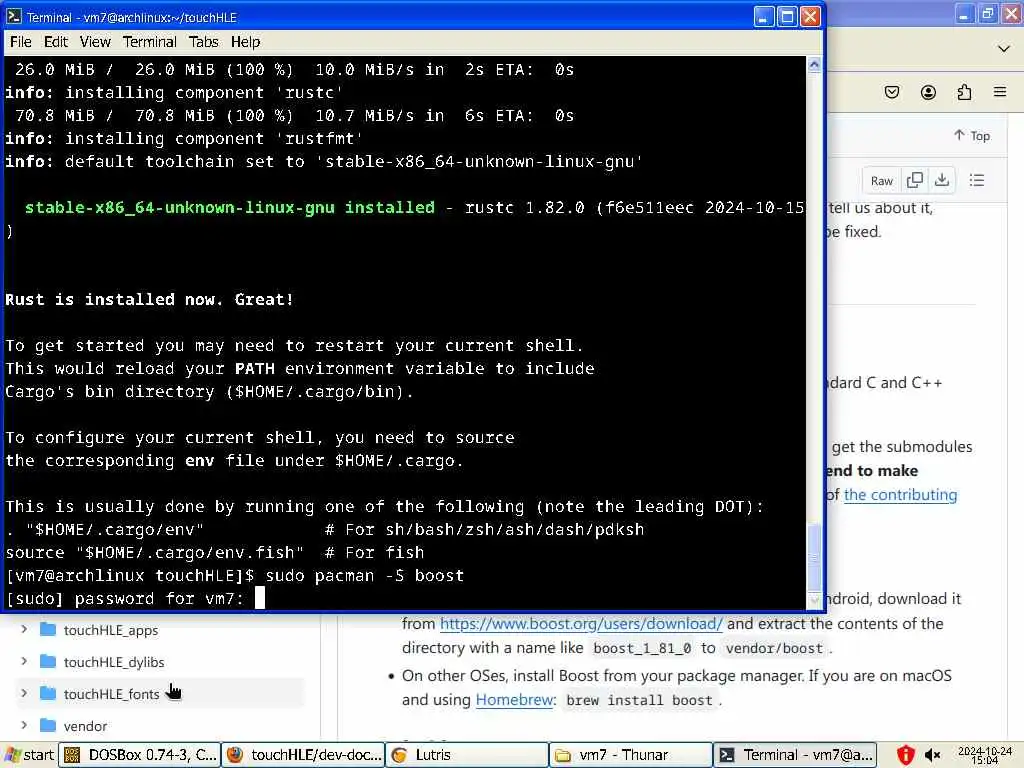The height and width of the screenshot is (768, 1024).
Task: Toggle the muted volume tray icon
Action: click(x=933, y=756)
